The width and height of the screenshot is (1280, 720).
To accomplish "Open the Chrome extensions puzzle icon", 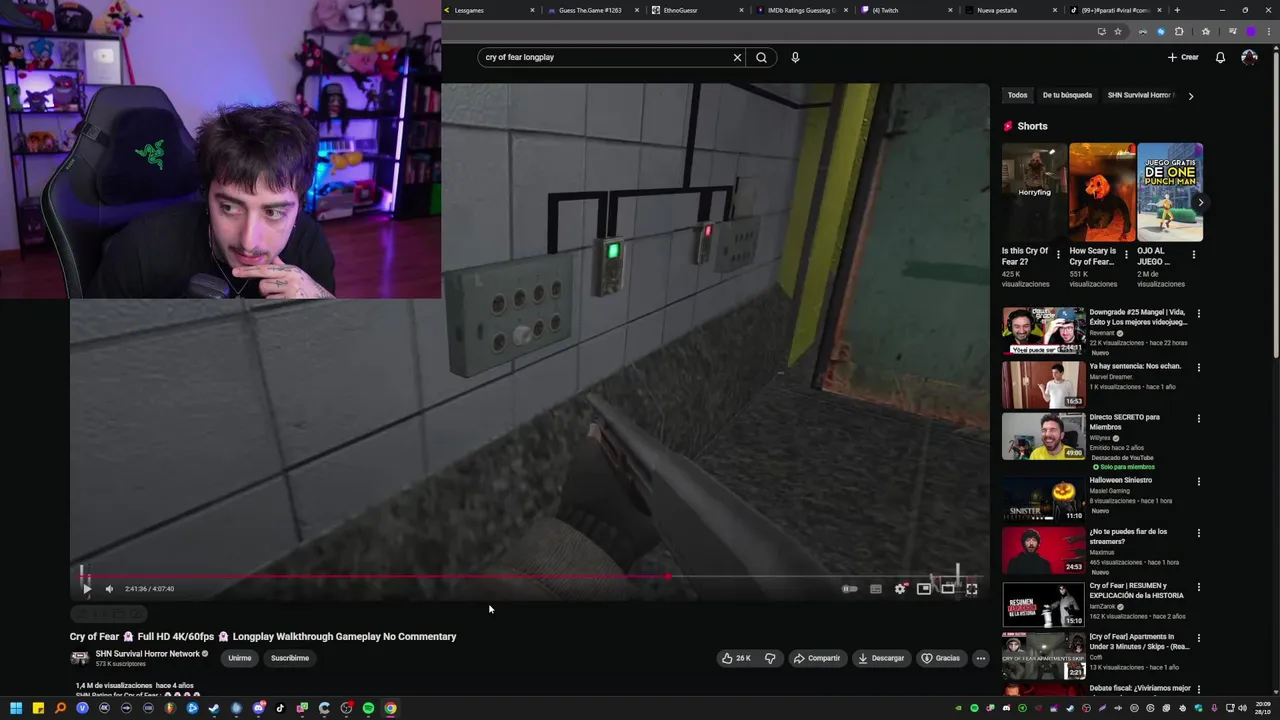I will [x=1179, y=31].
